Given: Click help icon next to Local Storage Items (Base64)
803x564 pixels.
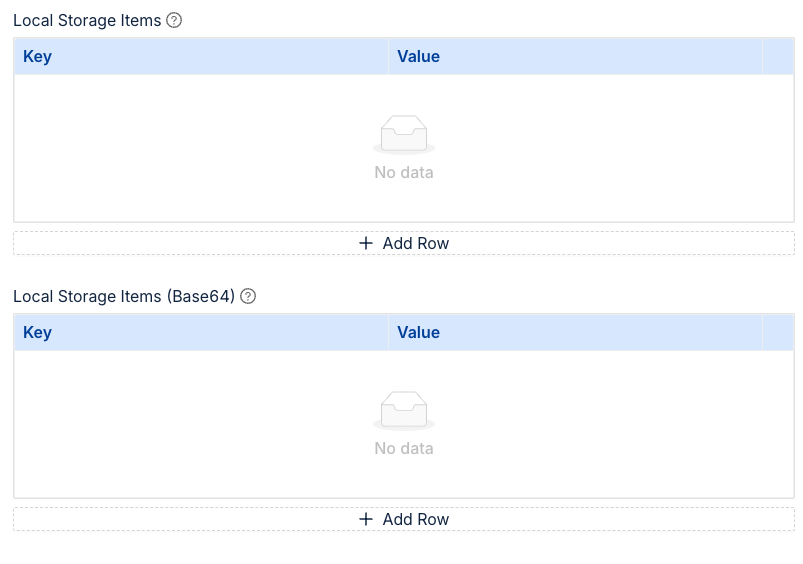Looking at the screenshot, I should coord(248,296).
